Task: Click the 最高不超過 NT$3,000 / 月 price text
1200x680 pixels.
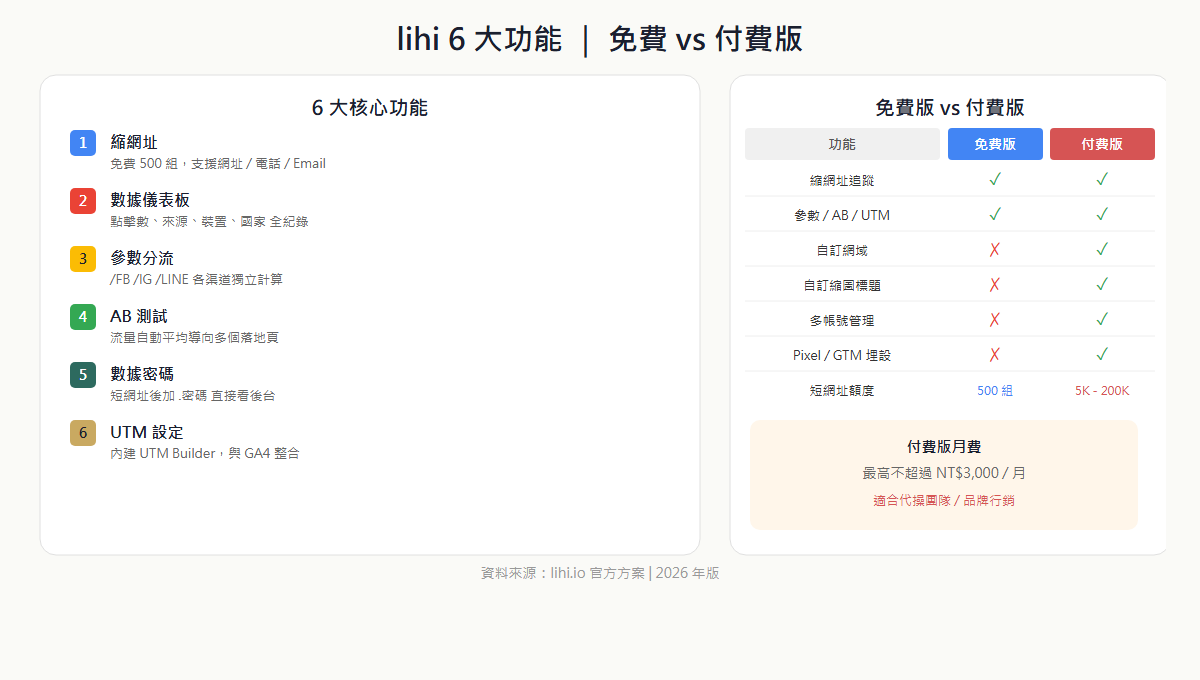Action: pyautogui.click(x=944, y=473)
